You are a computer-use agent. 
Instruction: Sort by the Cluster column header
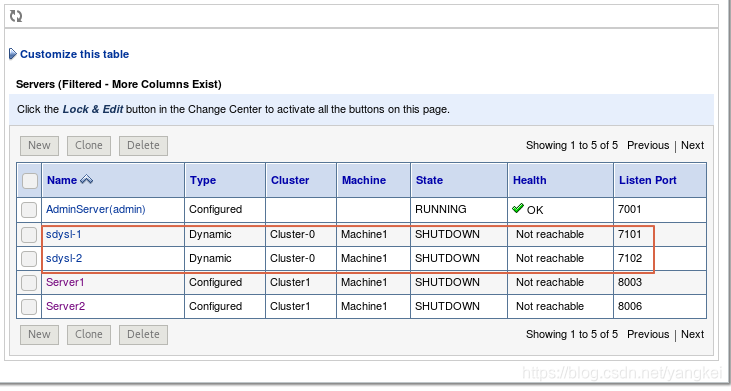[290, 180]
